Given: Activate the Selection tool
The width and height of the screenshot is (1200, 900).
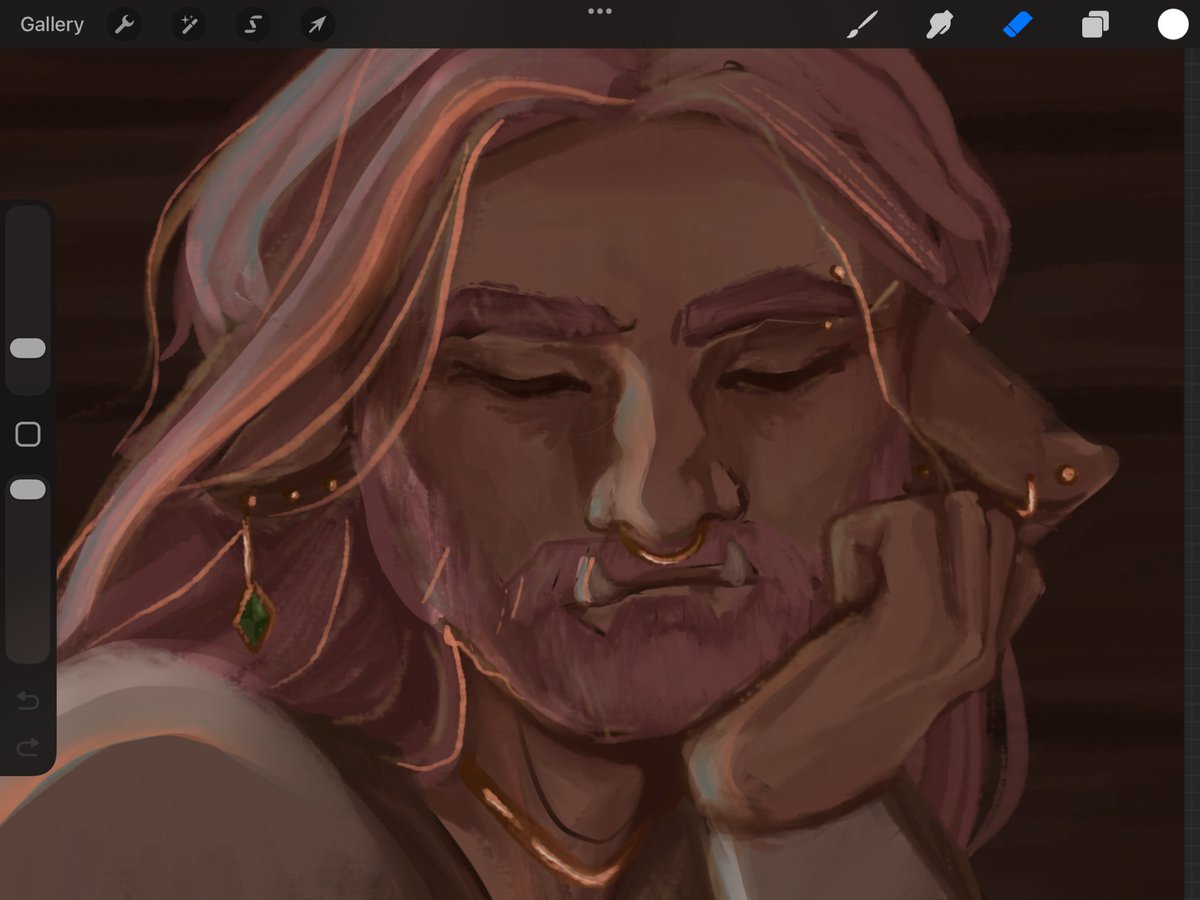Looking at the screenshot, I should click(x=253, y=25).
